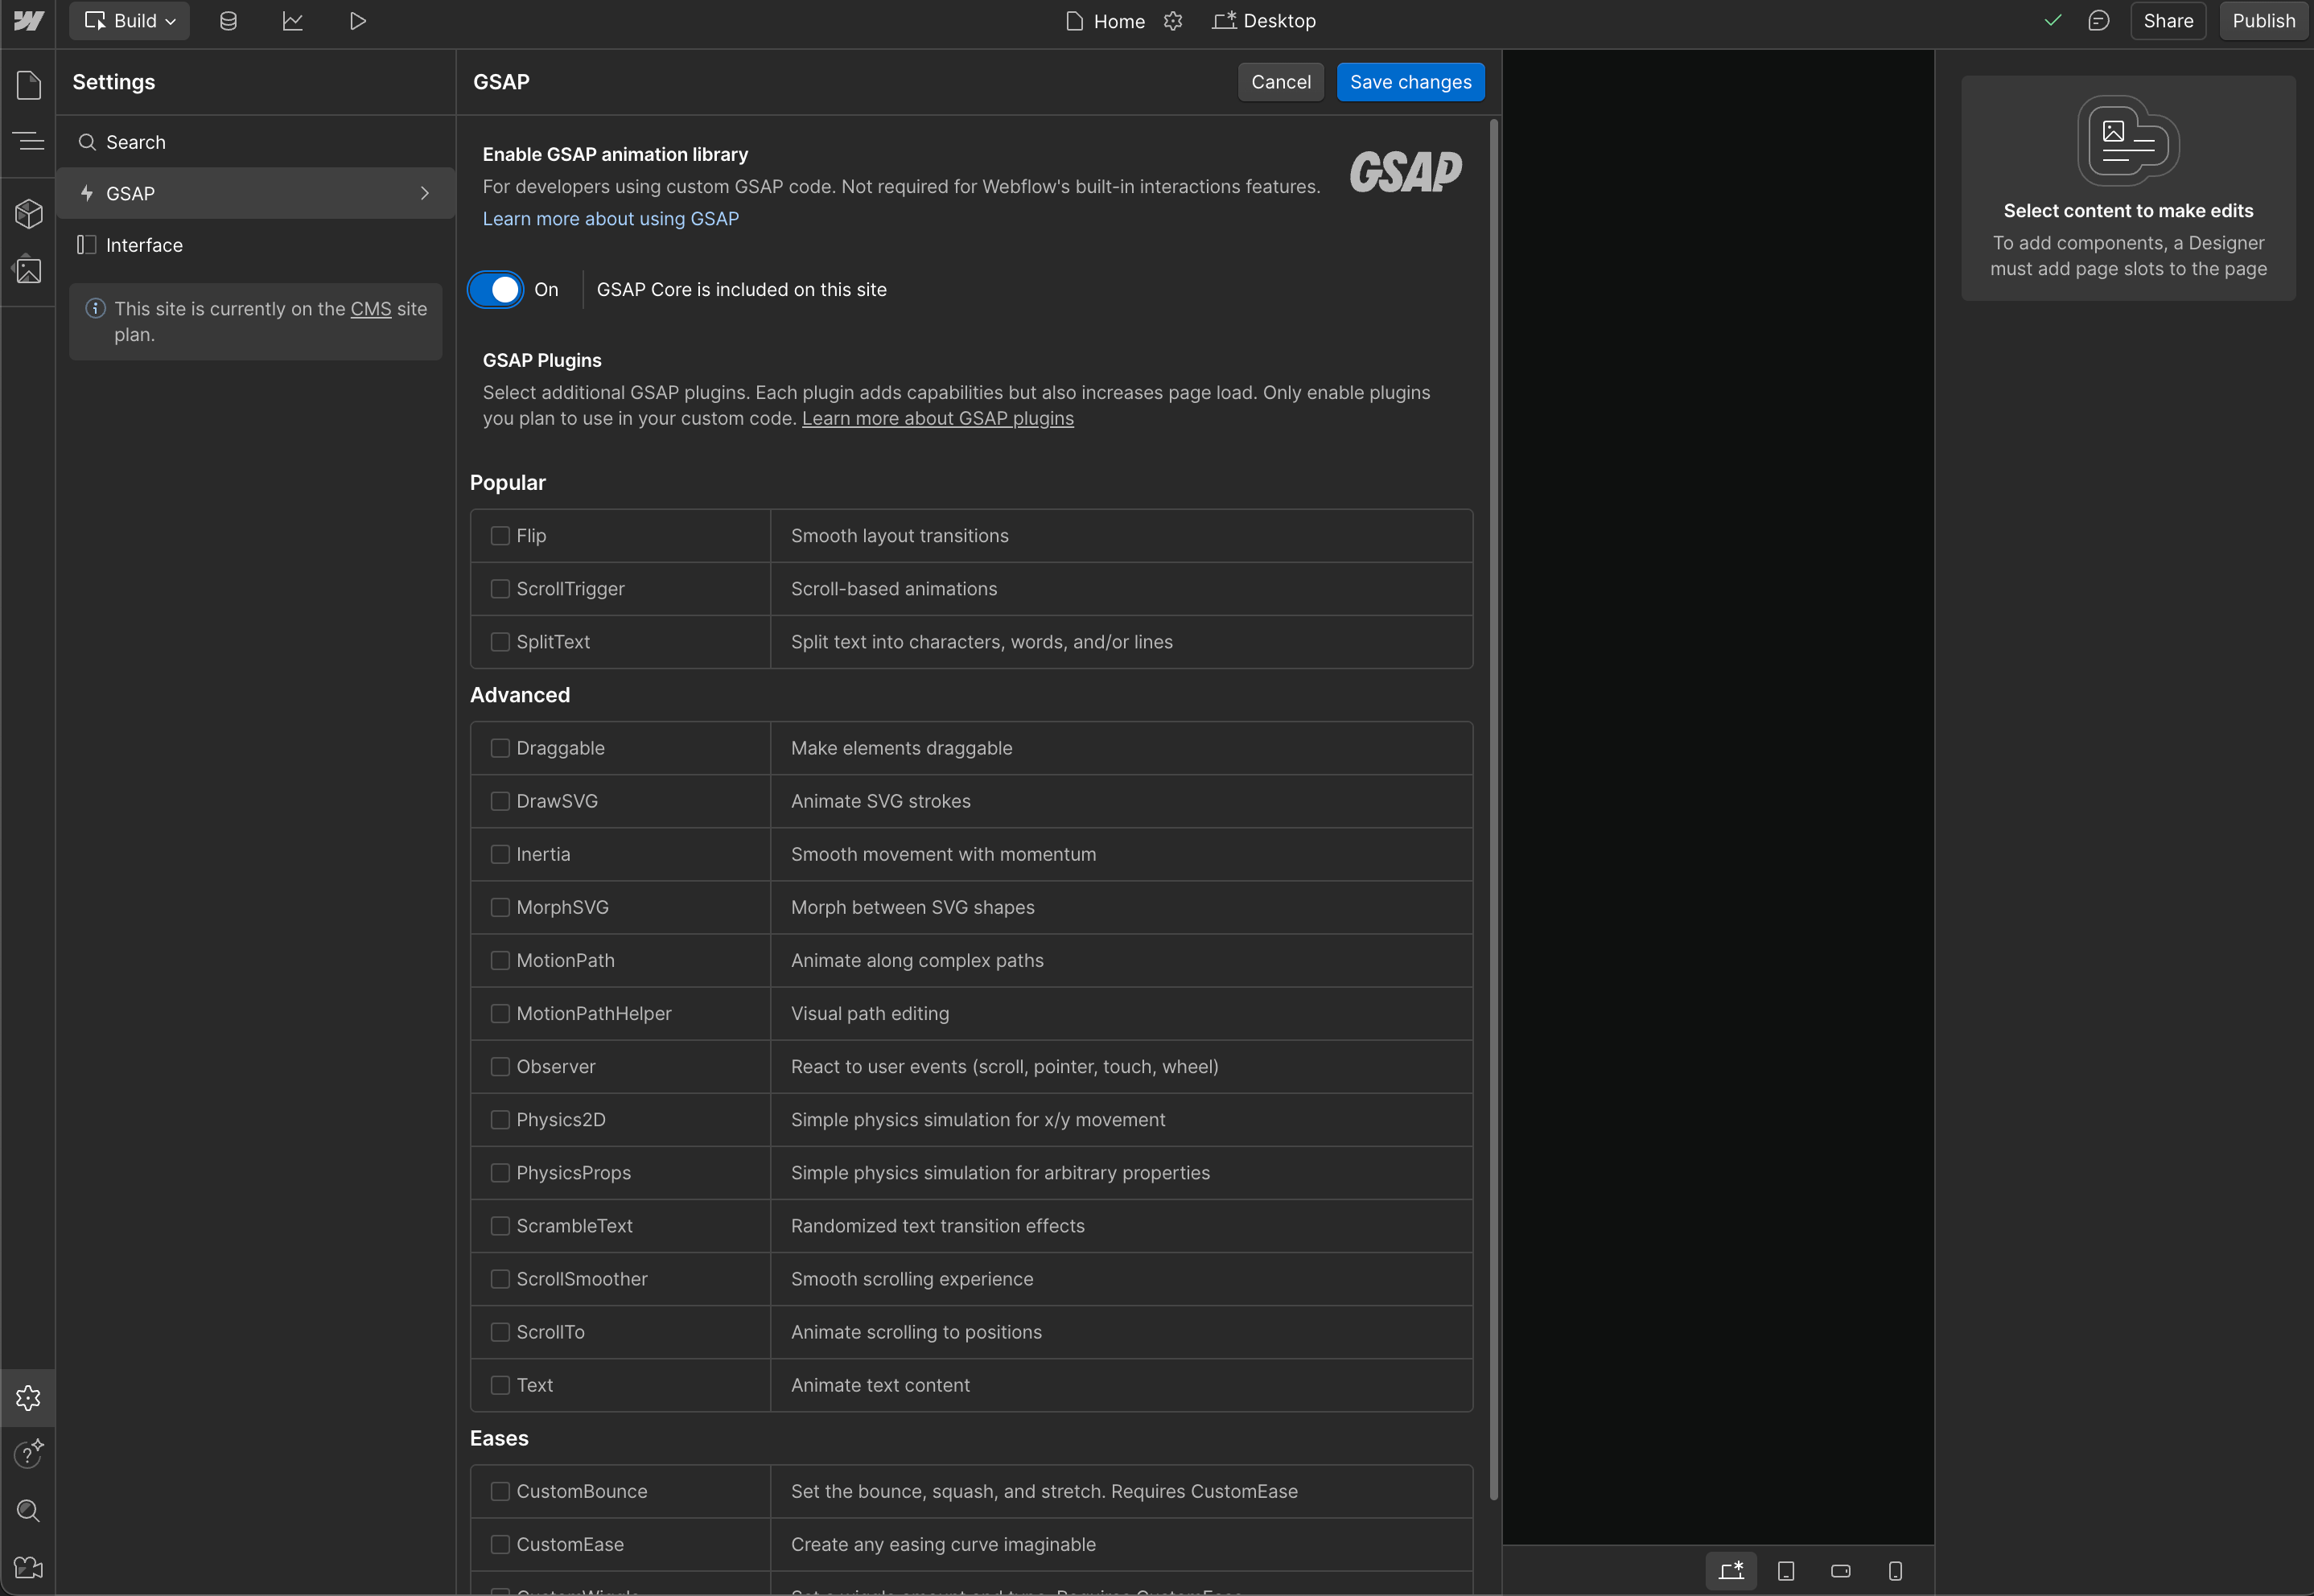The height and width of the screenshot is (1596, 2314).
Task: Click the green status checkmark icon
Action: click(2053, 21)
